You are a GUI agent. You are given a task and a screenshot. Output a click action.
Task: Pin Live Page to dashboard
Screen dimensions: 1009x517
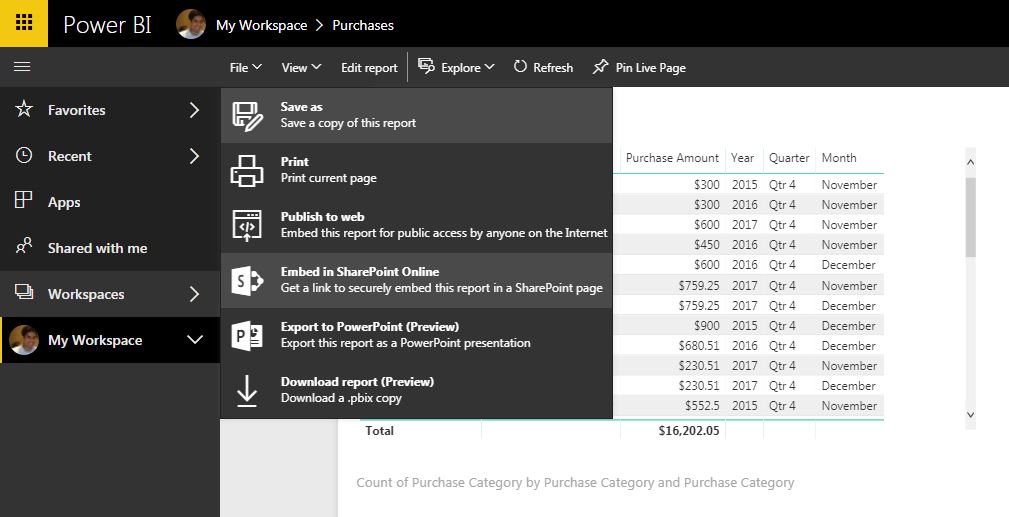point(639,68)
